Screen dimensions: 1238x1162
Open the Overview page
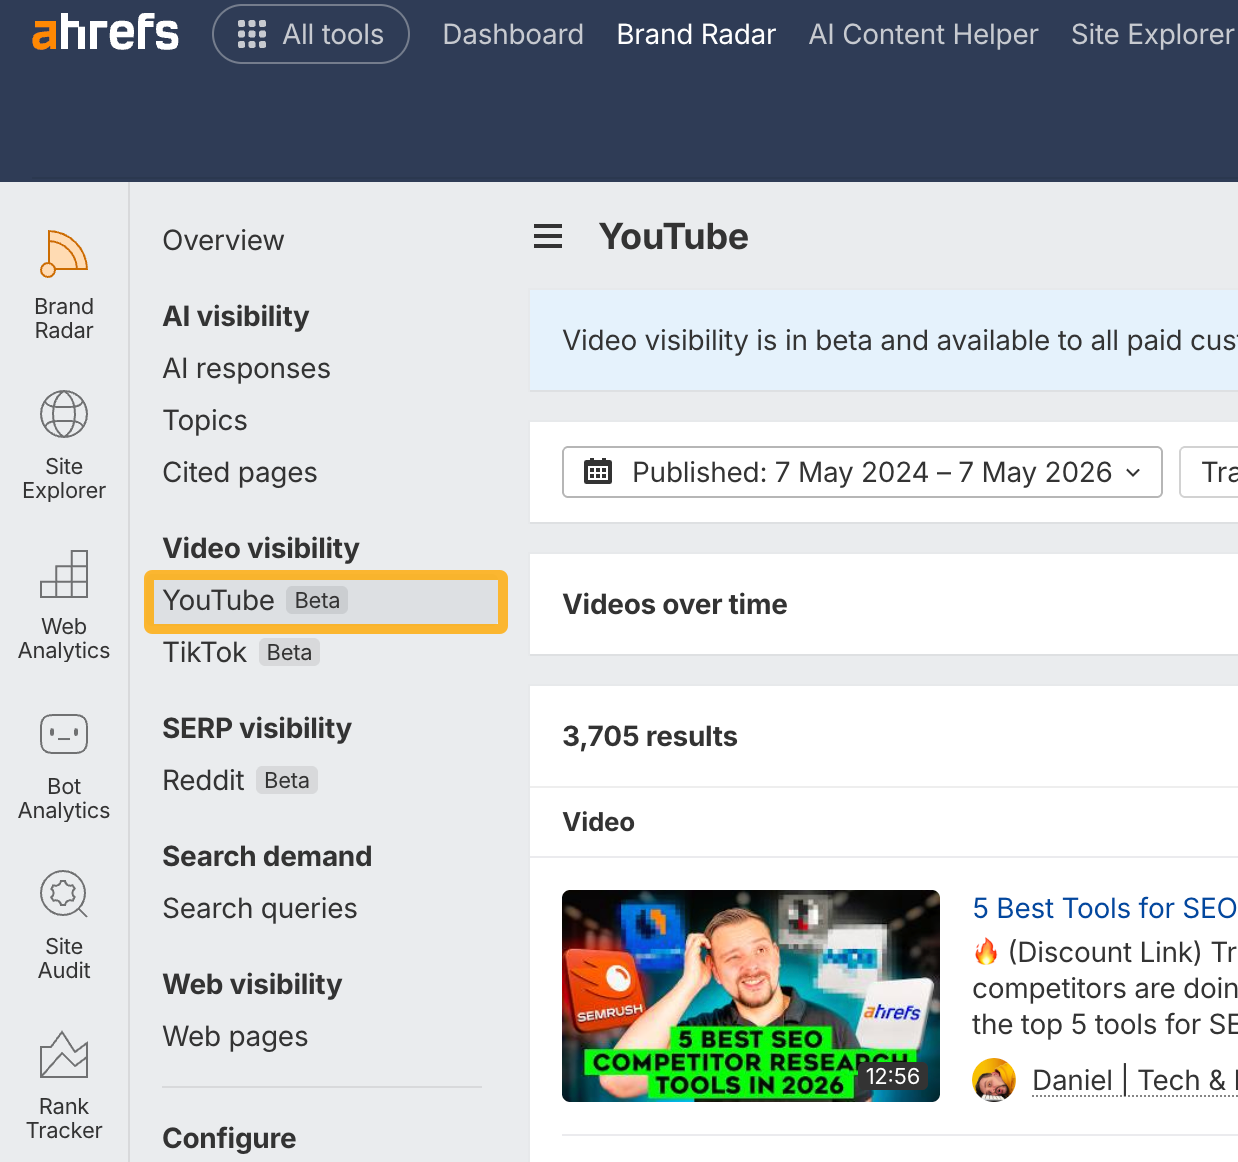click(223, 240)
